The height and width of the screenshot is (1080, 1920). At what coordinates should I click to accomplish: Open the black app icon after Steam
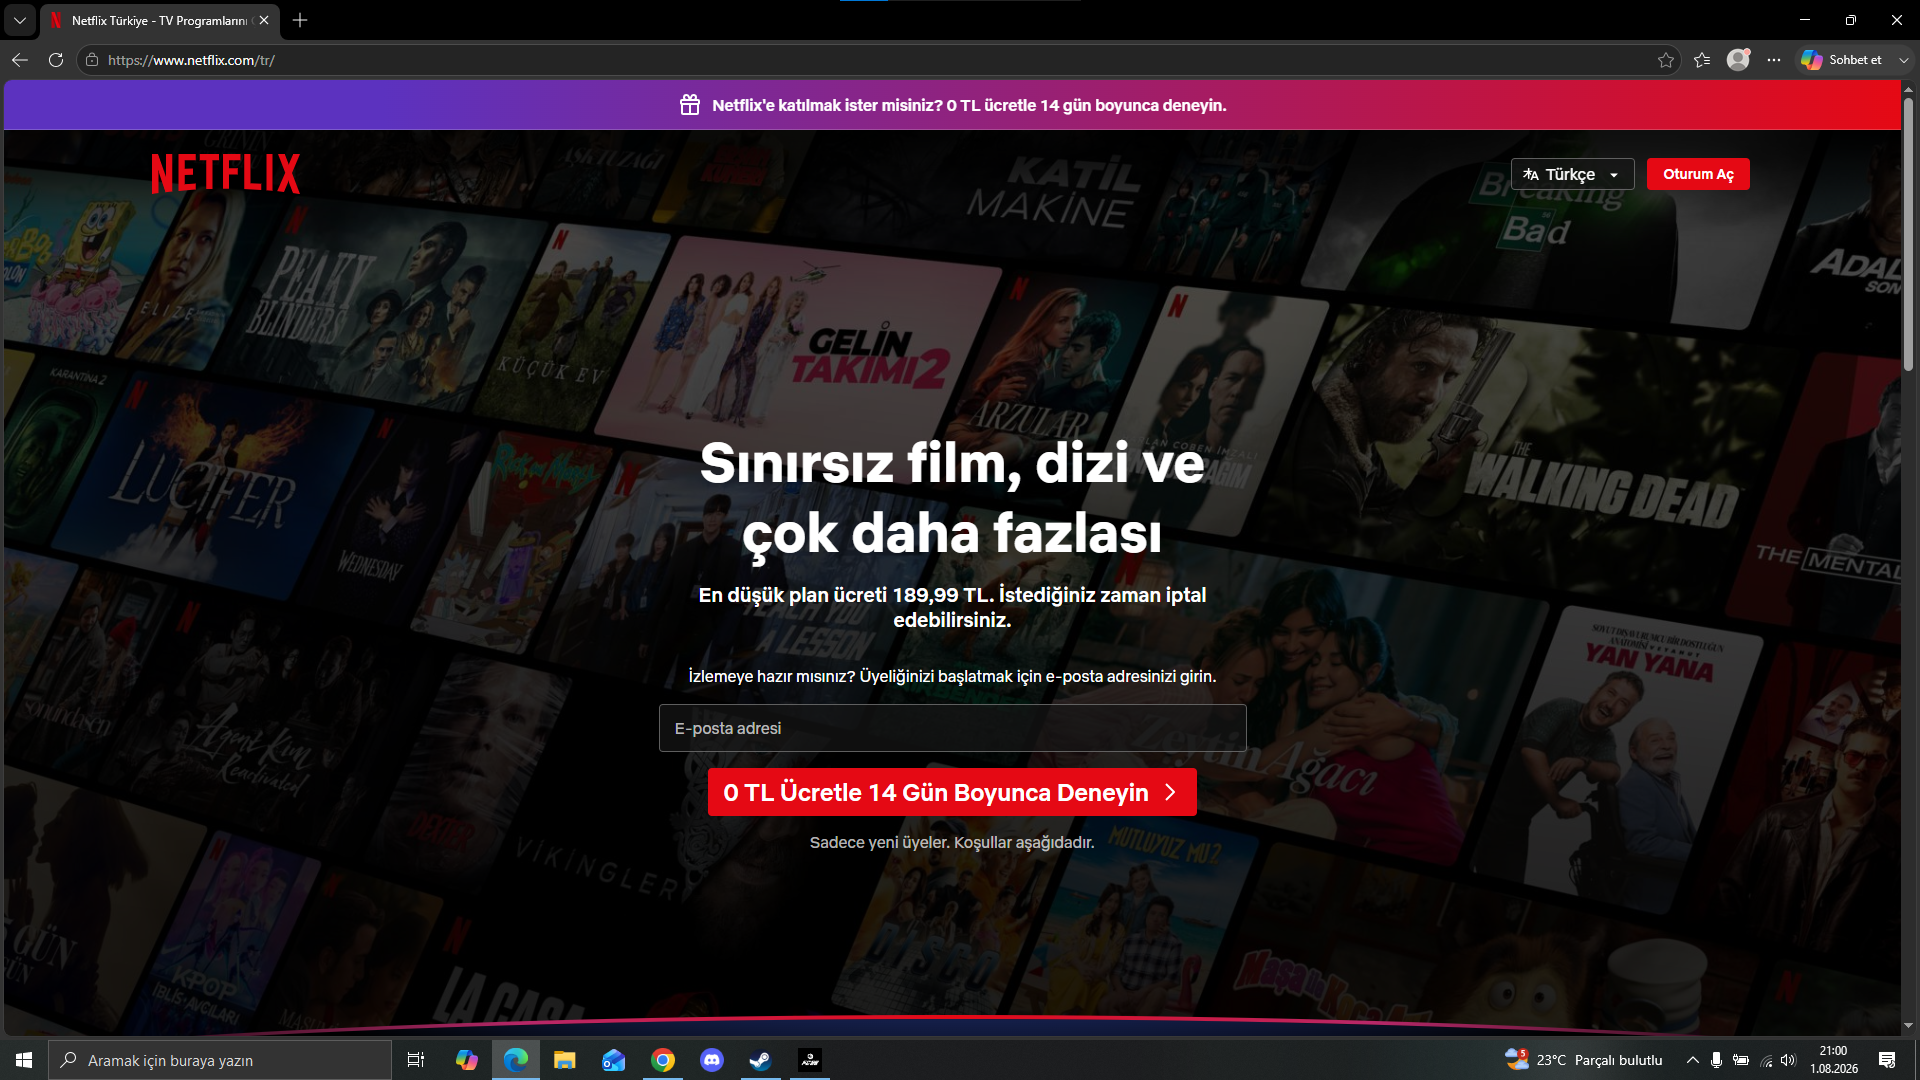click(x=810, y=1060)
